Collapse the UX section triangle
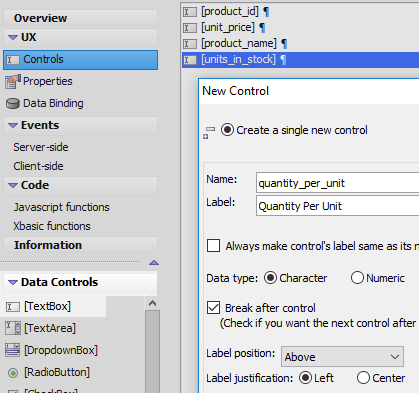The width and height of the screenshot is (419, 393). coord(13,37)
